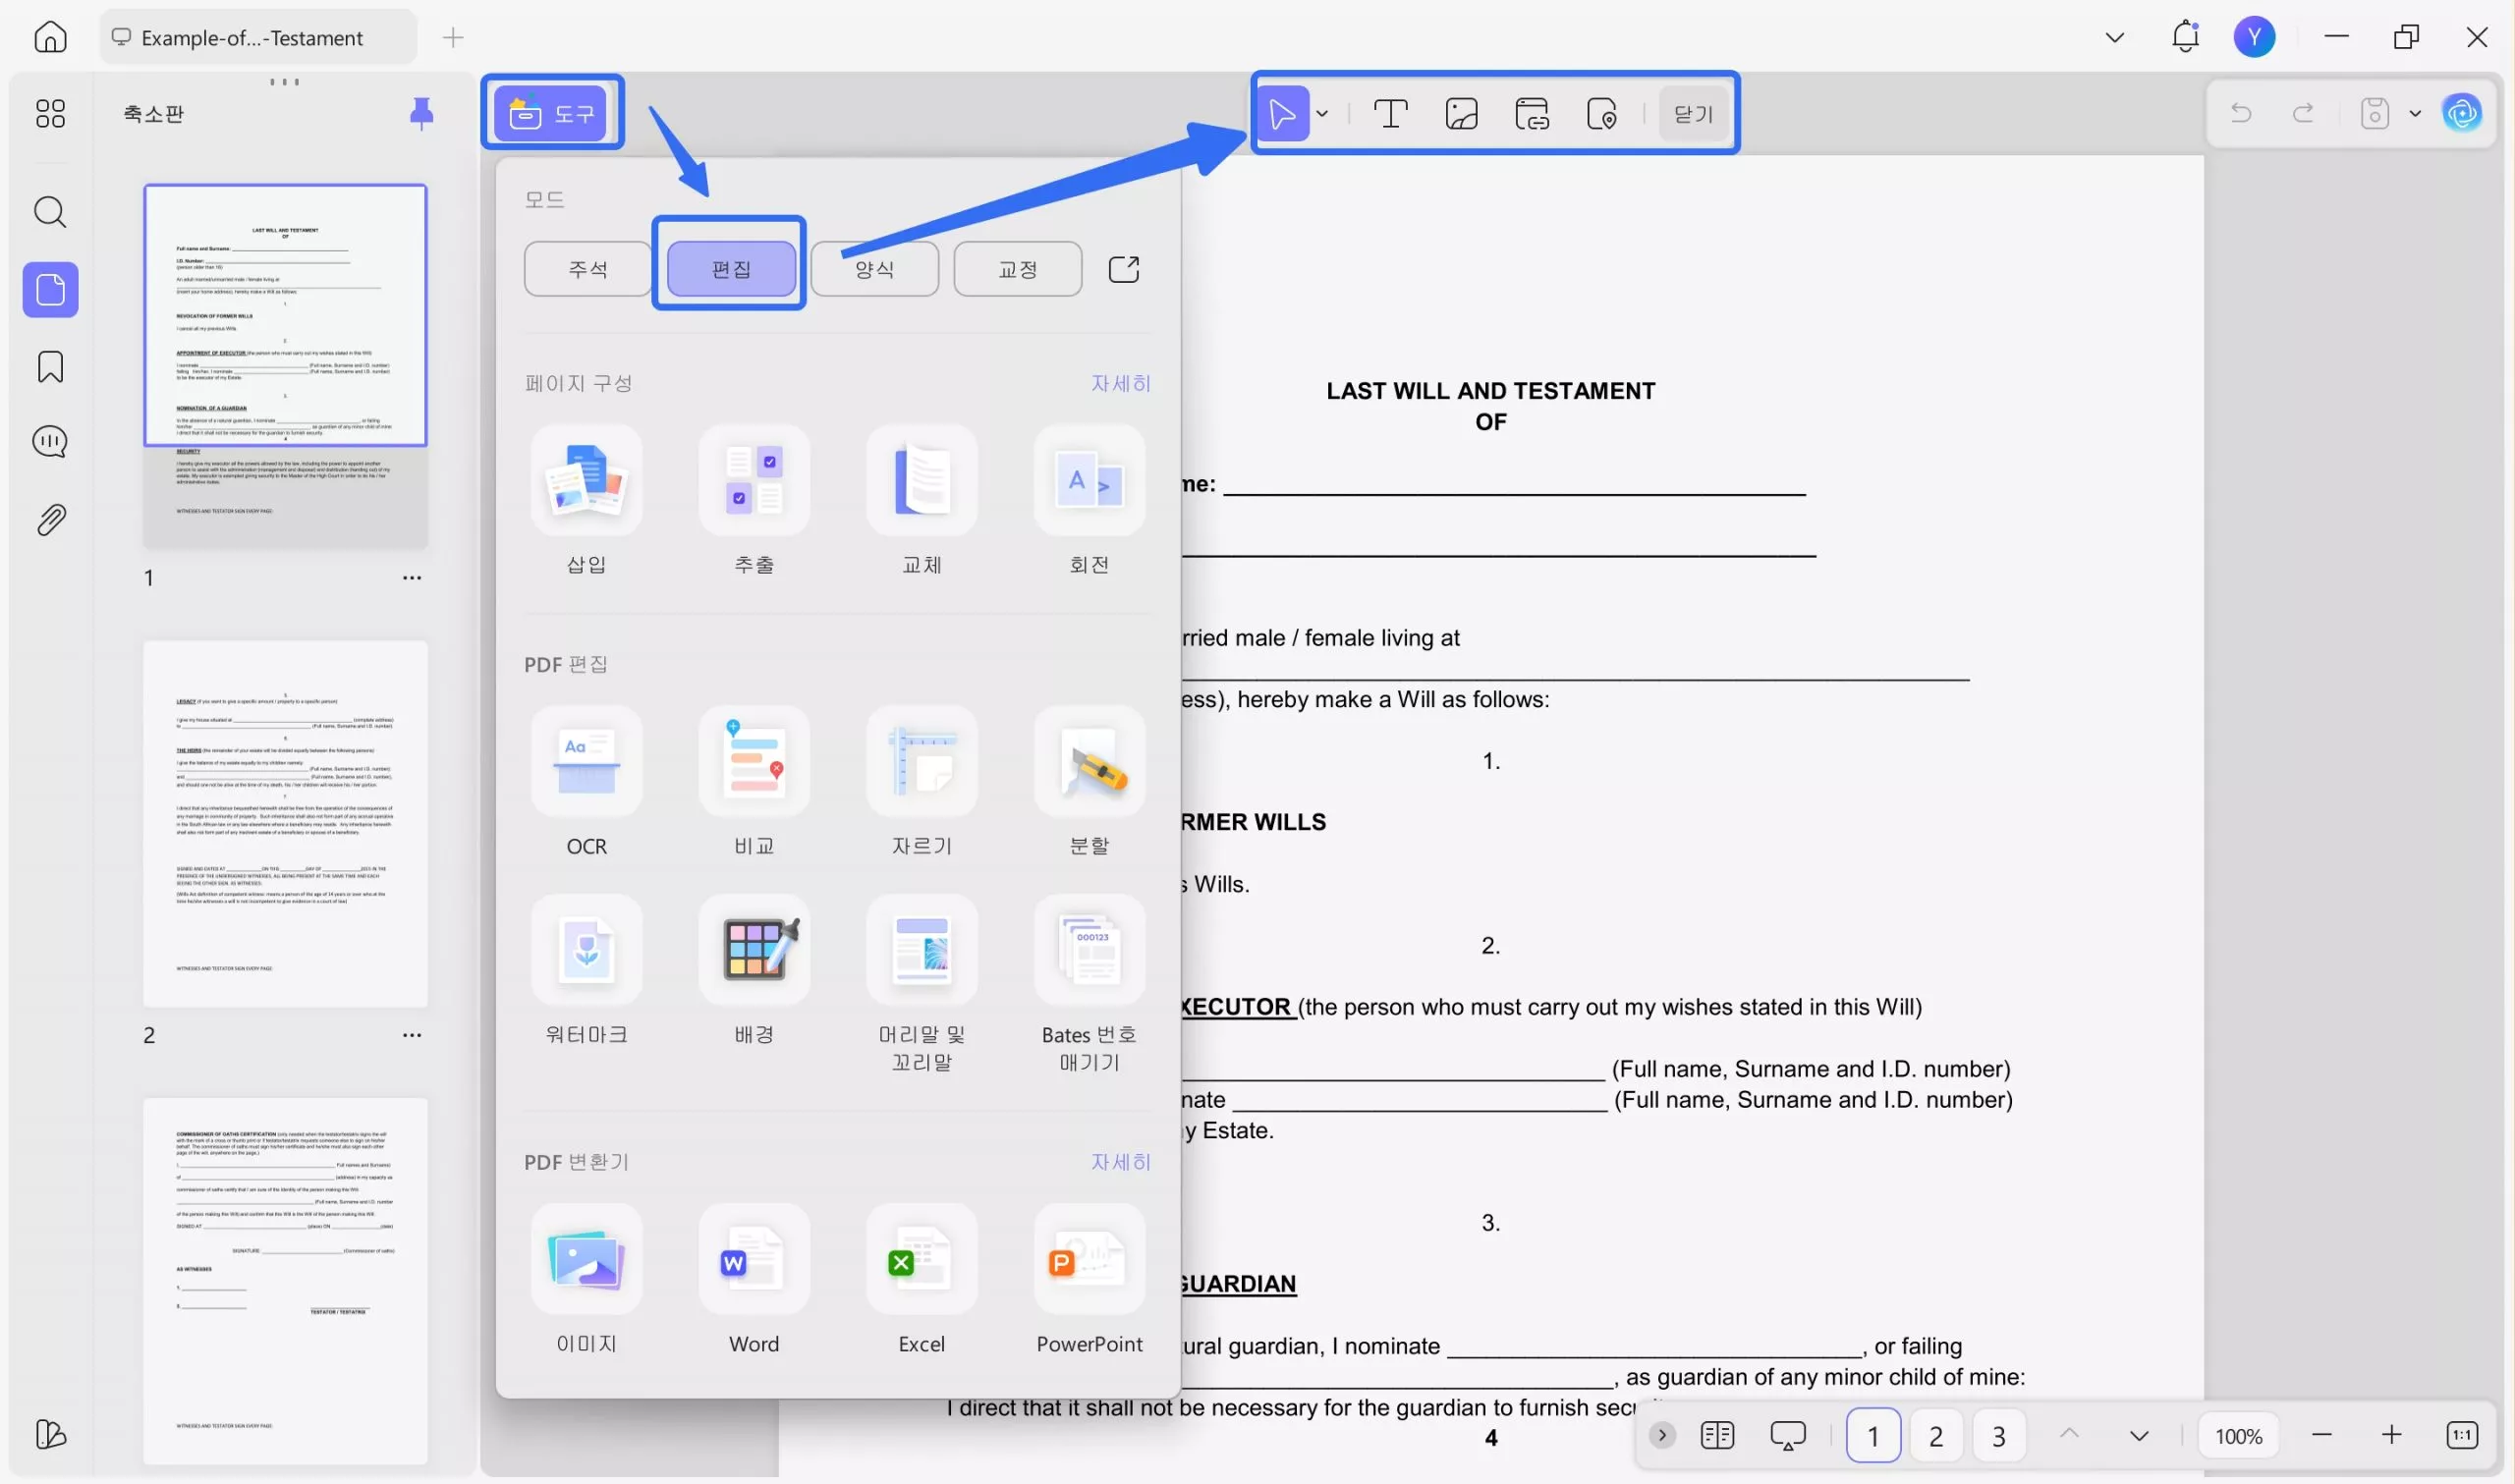
Task: Select the 편집 mode tab
Action: pos(731,268)
